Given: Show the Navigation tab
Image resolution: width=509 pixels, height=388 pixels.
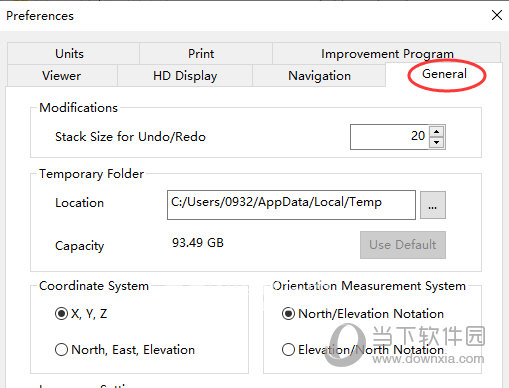Looking at the screenshot, I should [319, 76].
